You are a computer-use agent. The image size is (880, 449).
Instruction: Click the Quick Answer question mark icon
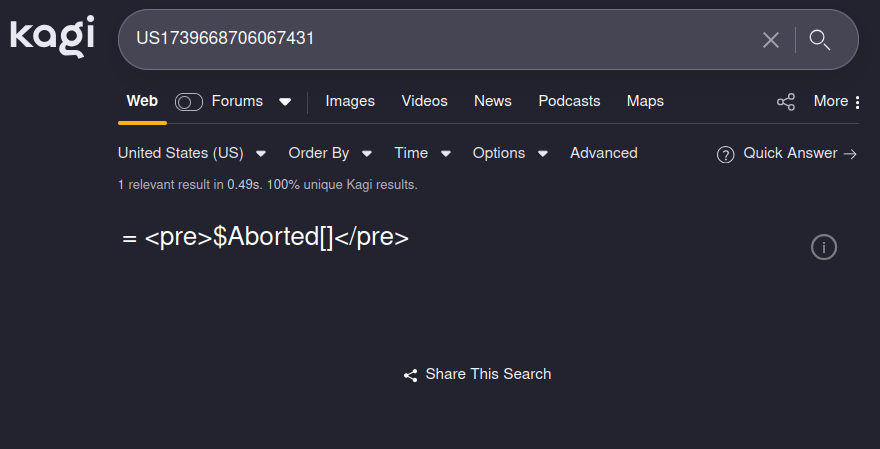tap(726, 154)
